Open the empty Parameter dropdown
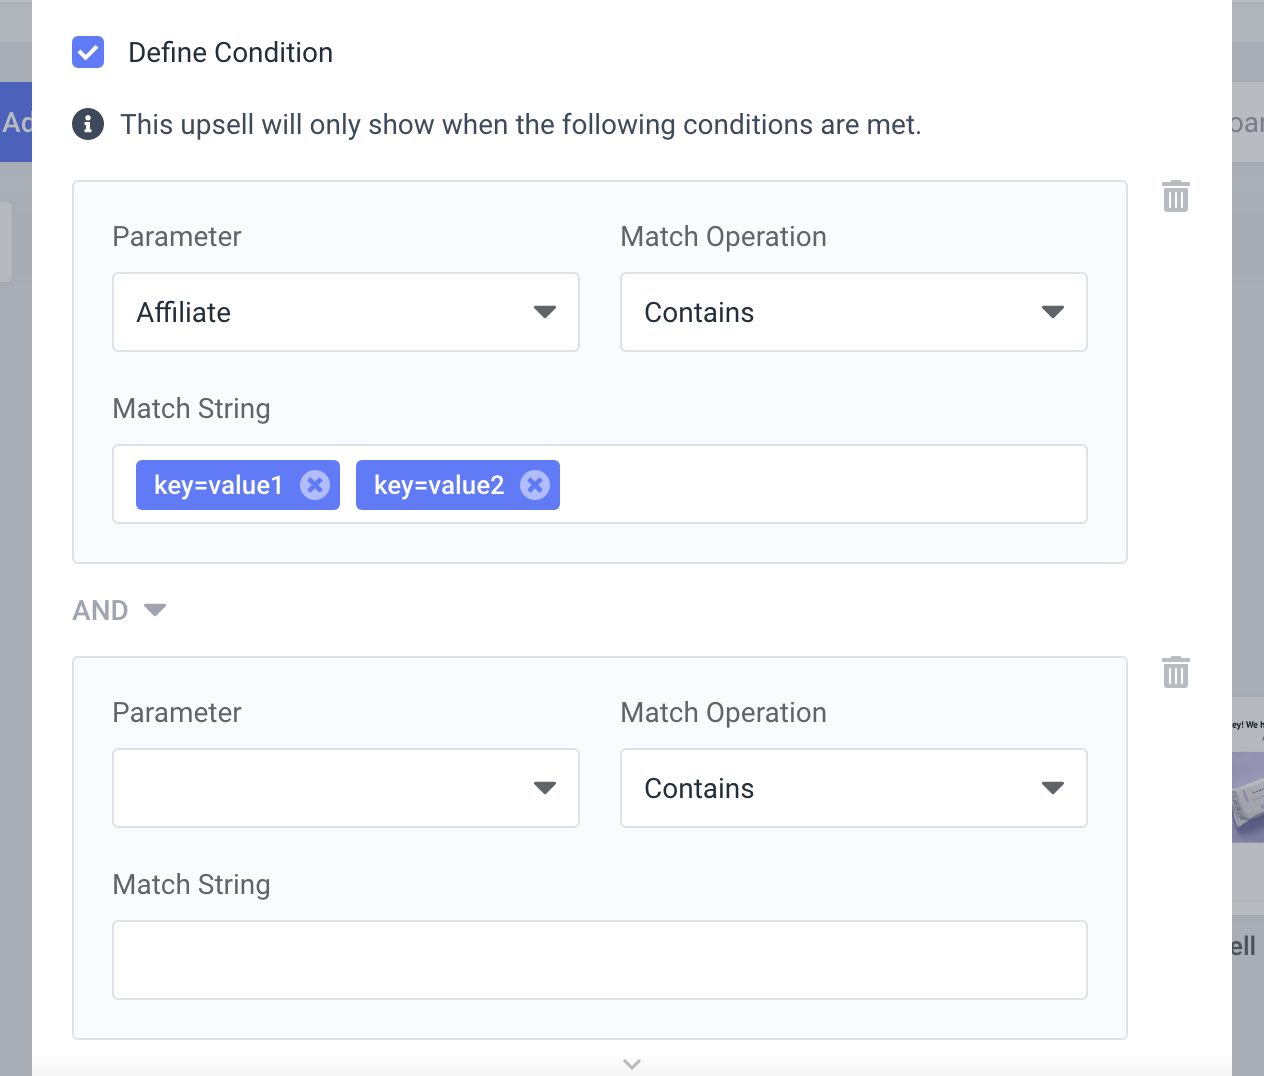This screenshot has width=1264, height=1076. 346,788
